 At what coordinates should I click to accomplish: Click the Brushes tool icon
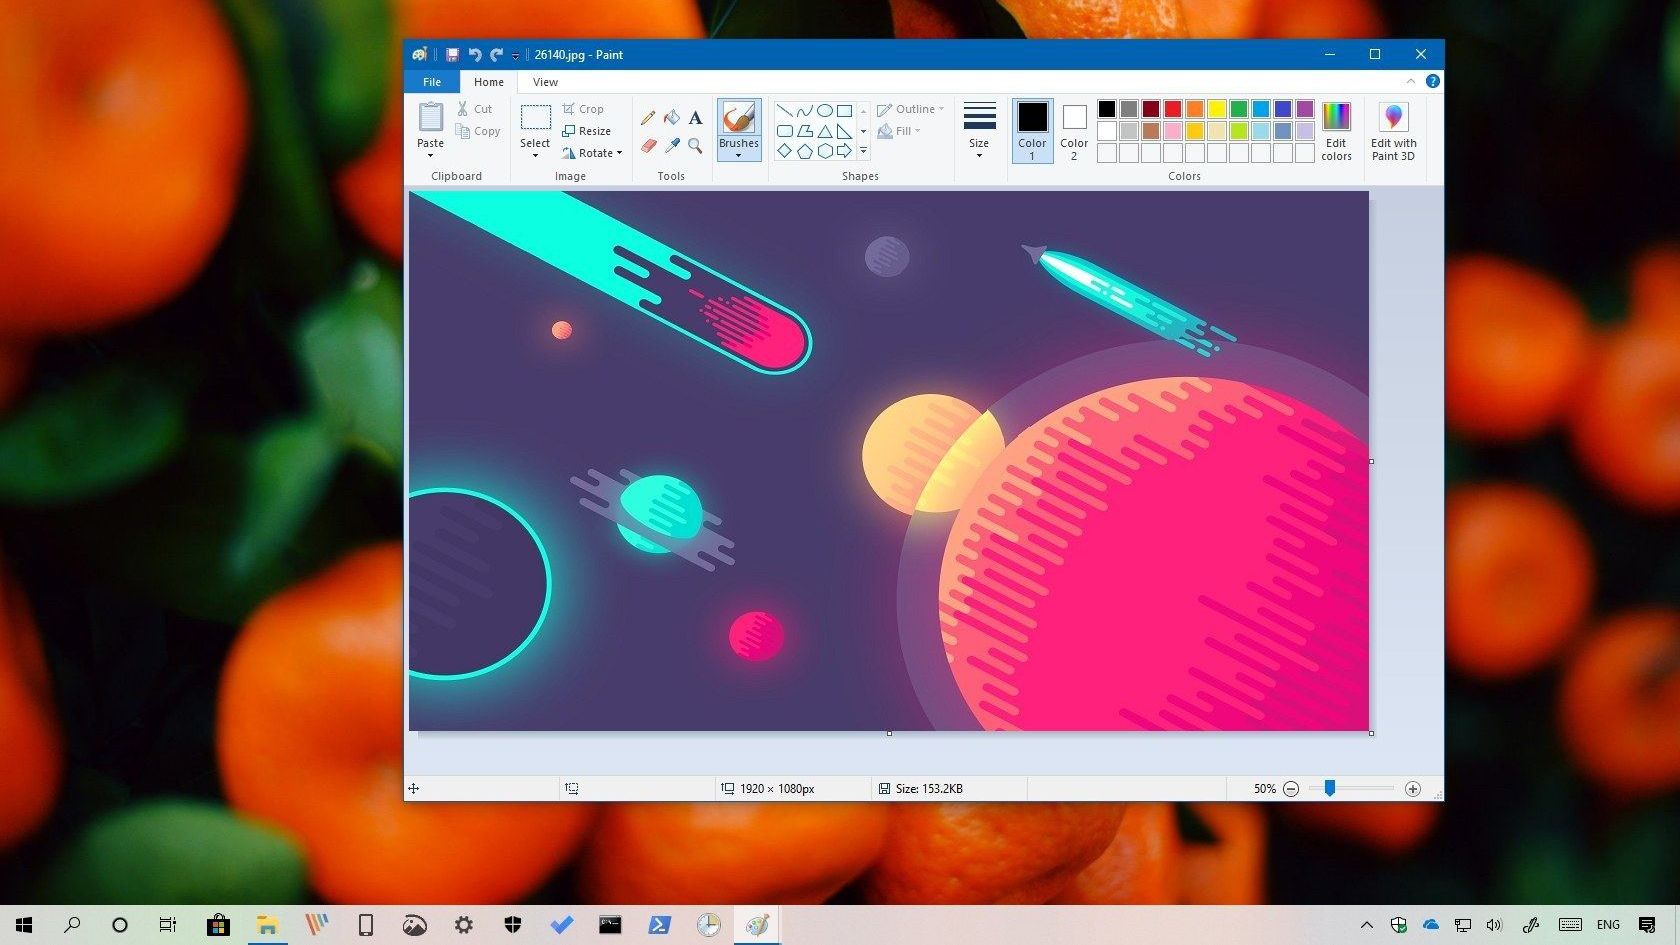point(739,119)
